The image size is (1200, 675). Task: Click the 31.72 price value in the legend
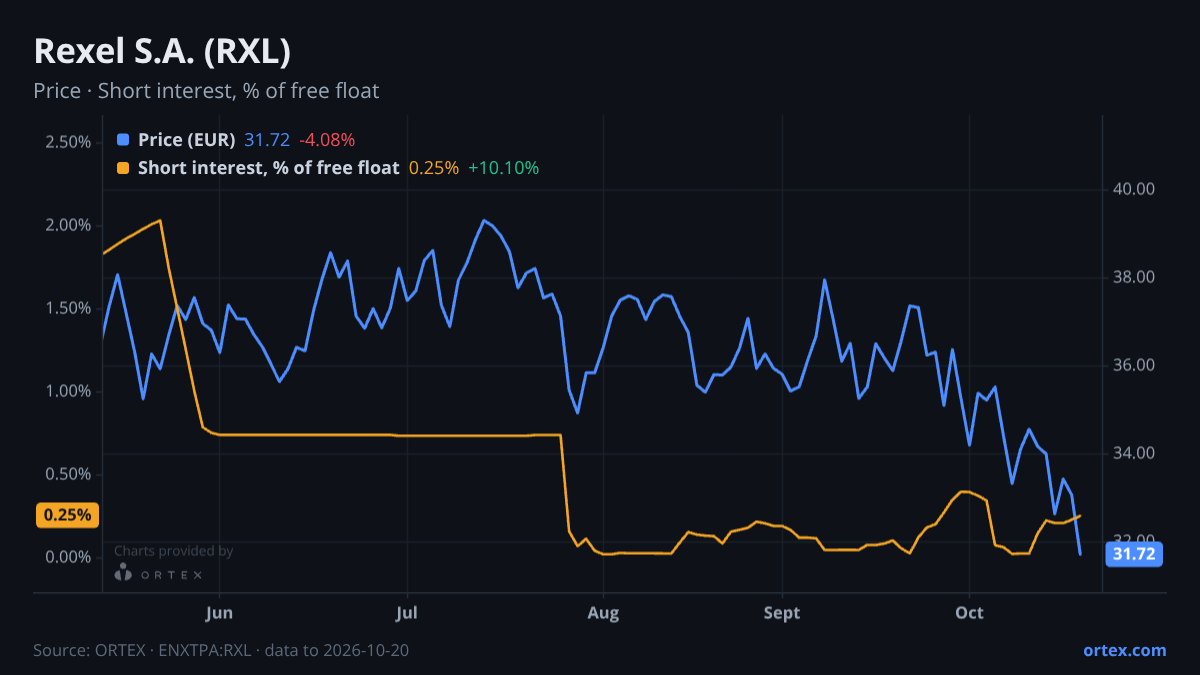266,140
